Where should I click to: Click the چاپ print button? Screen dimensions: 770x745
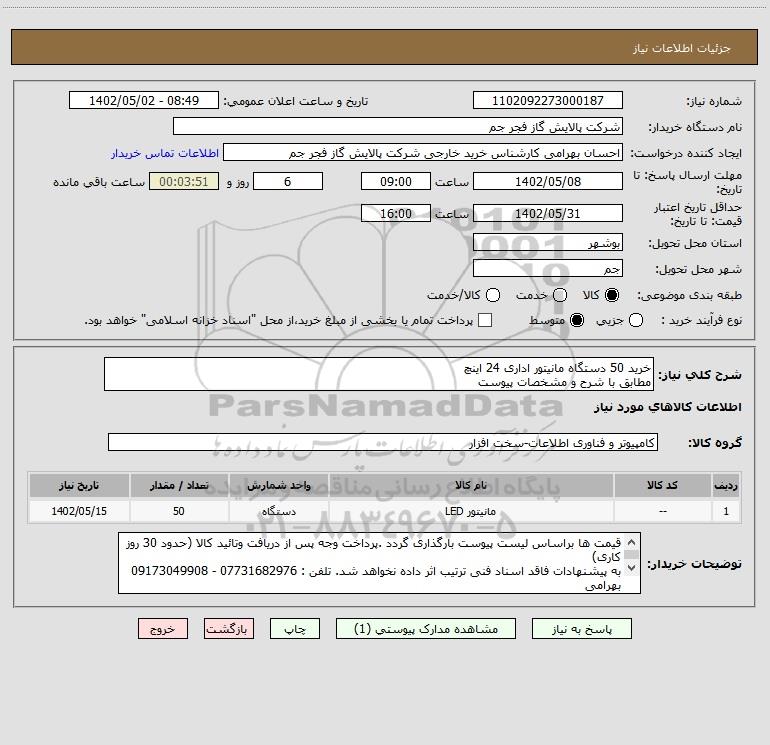point(295,629)
